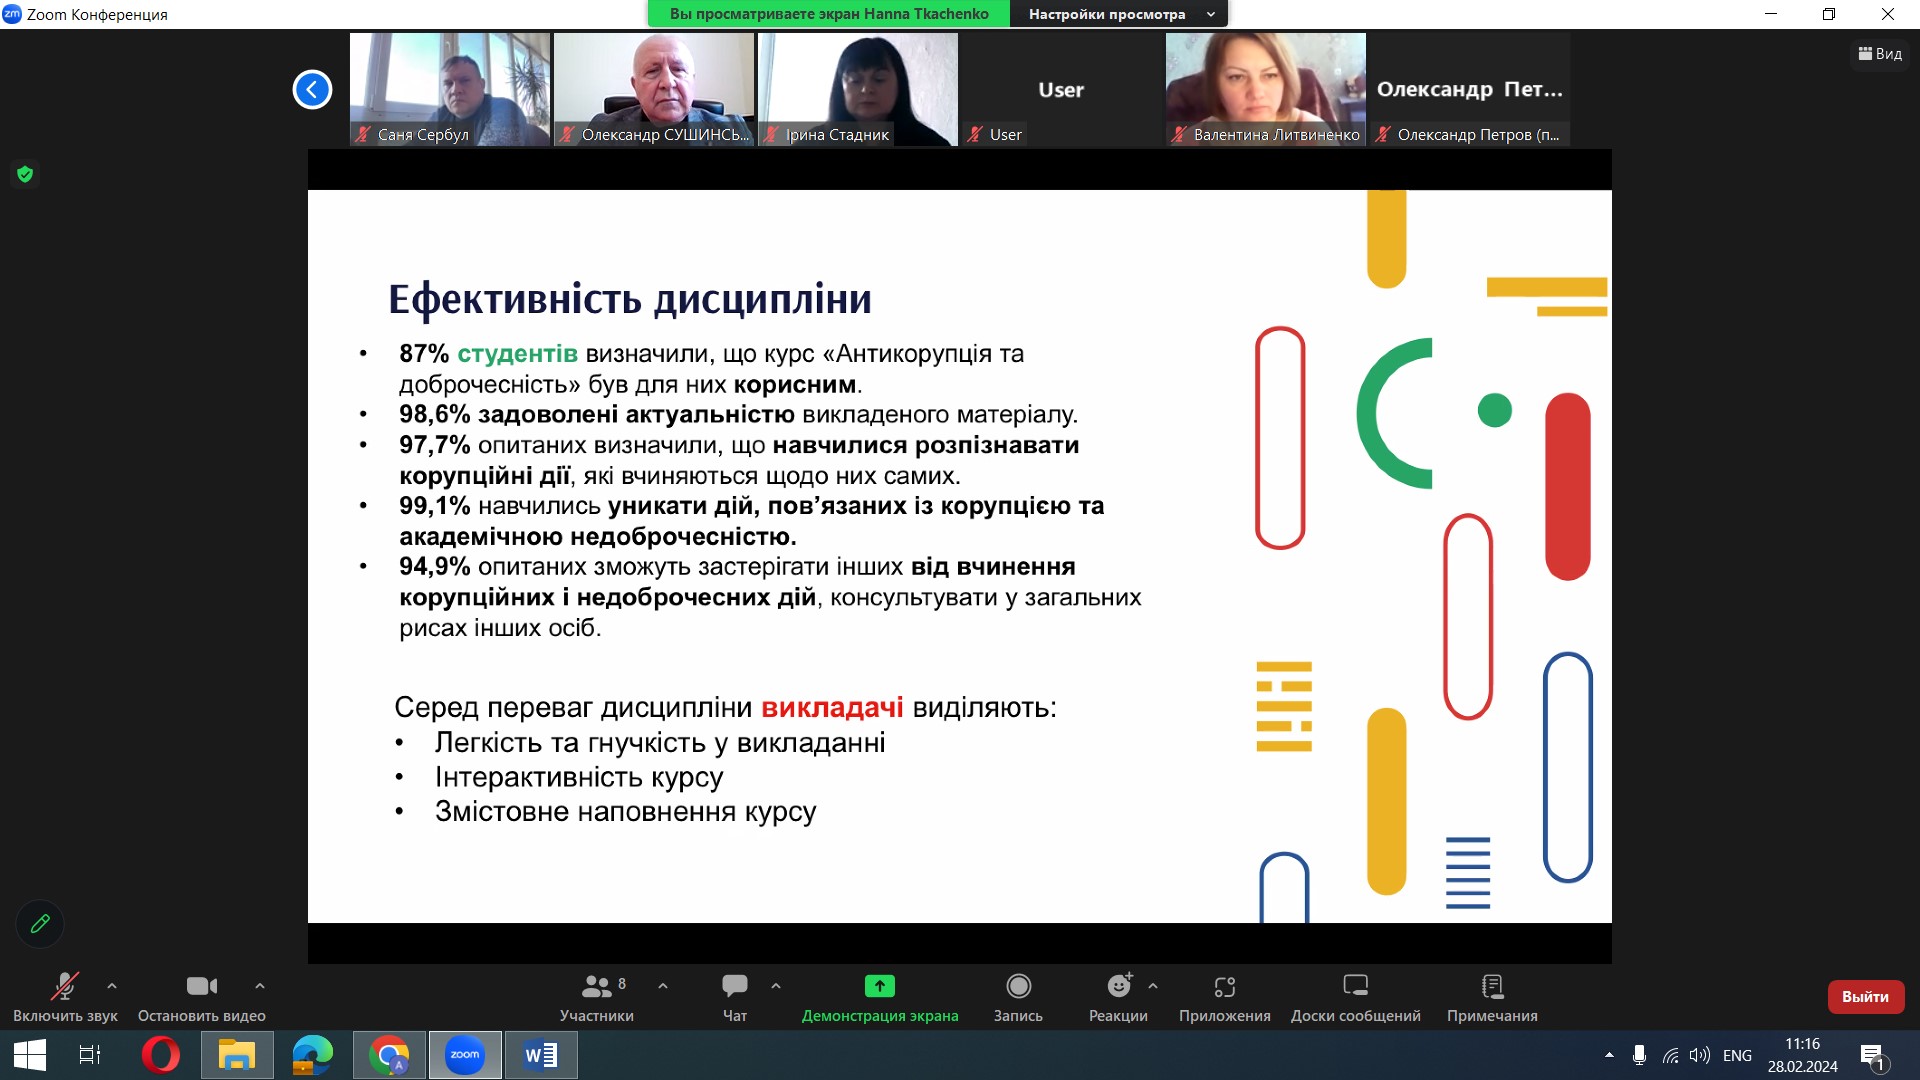
Task: Start recording with Запись button
Action: (1018, 987)
